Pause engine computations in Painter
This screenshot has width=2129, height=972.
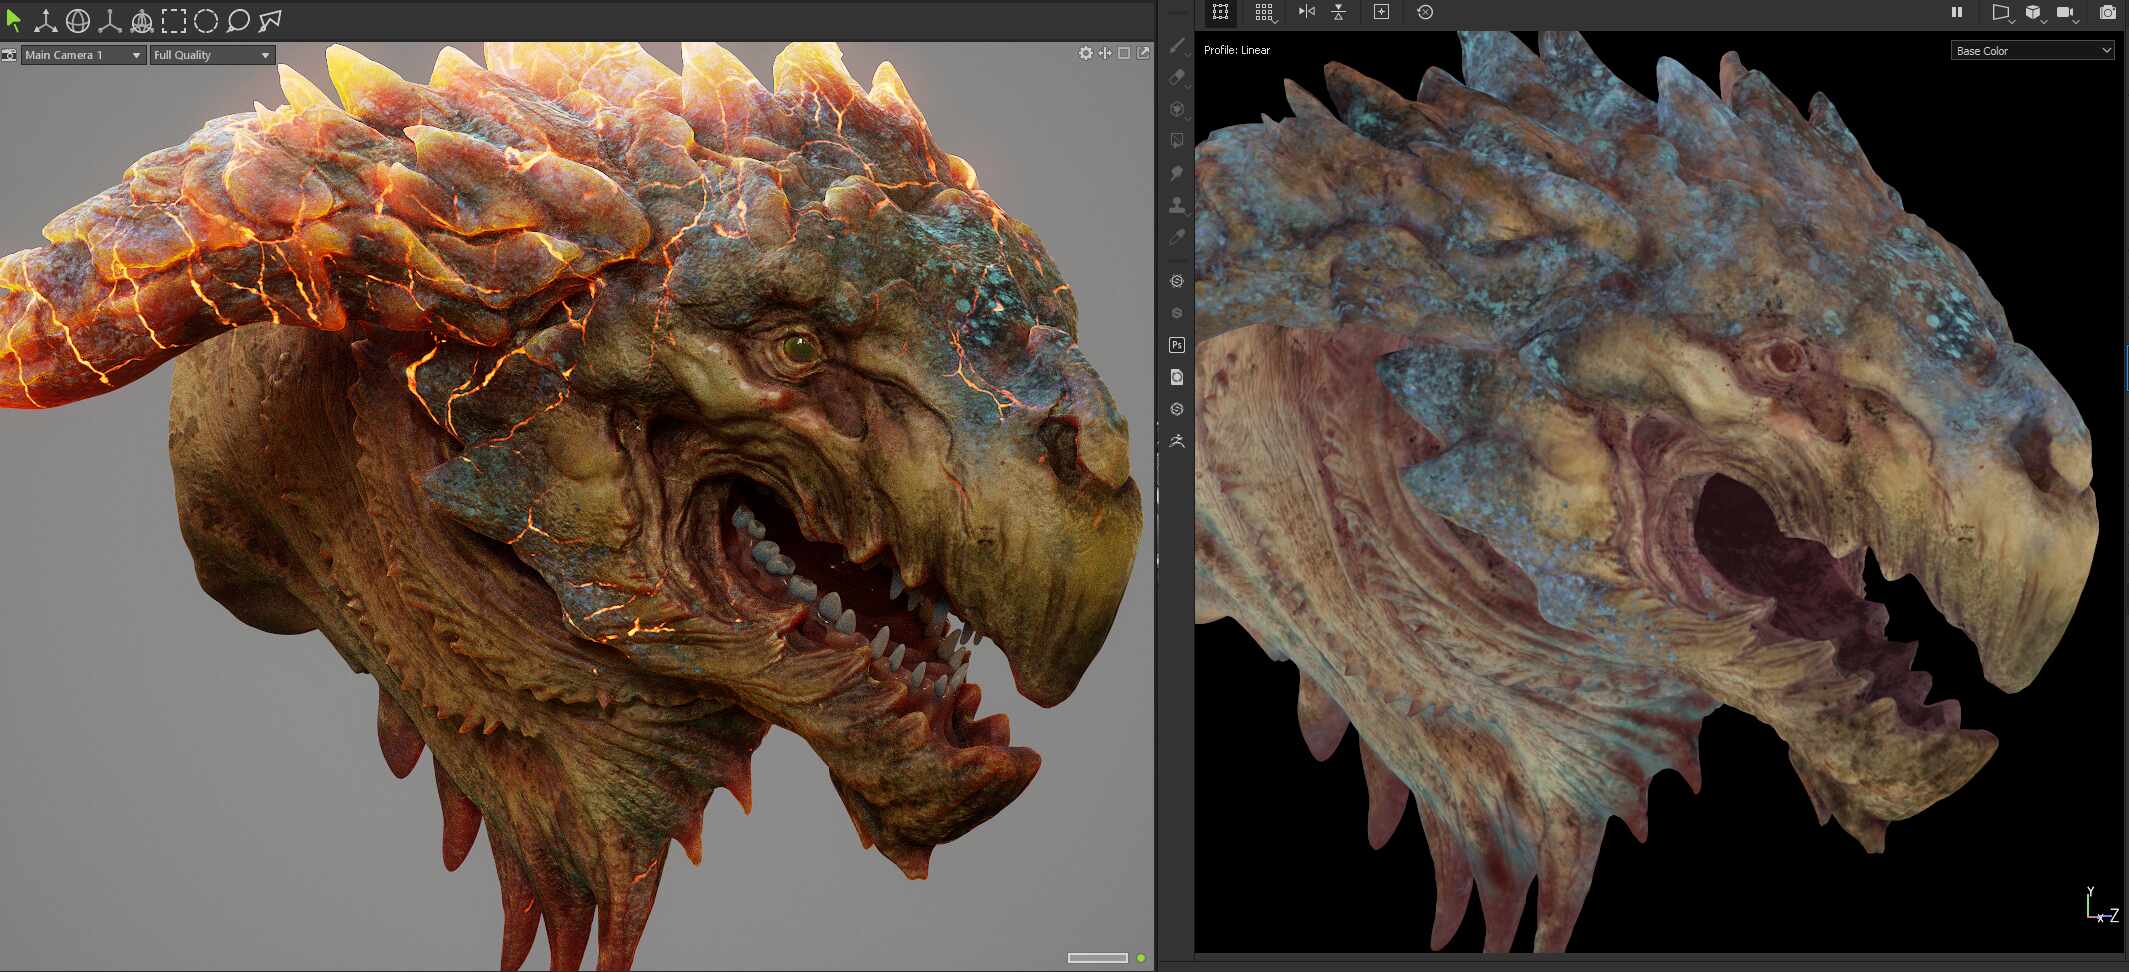click(x=1956, y=12)
